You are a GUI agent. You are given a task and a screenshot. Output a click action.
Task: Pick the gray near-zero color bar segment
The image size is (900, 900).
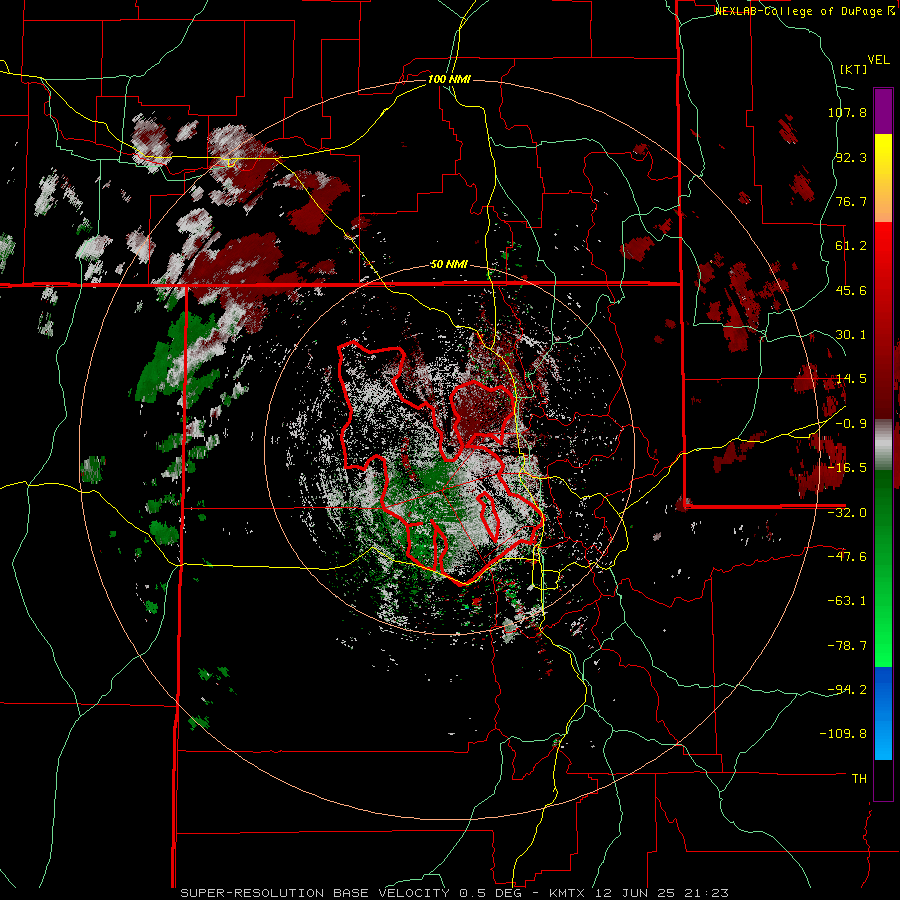pyautogui.click(x=883, y=445)
